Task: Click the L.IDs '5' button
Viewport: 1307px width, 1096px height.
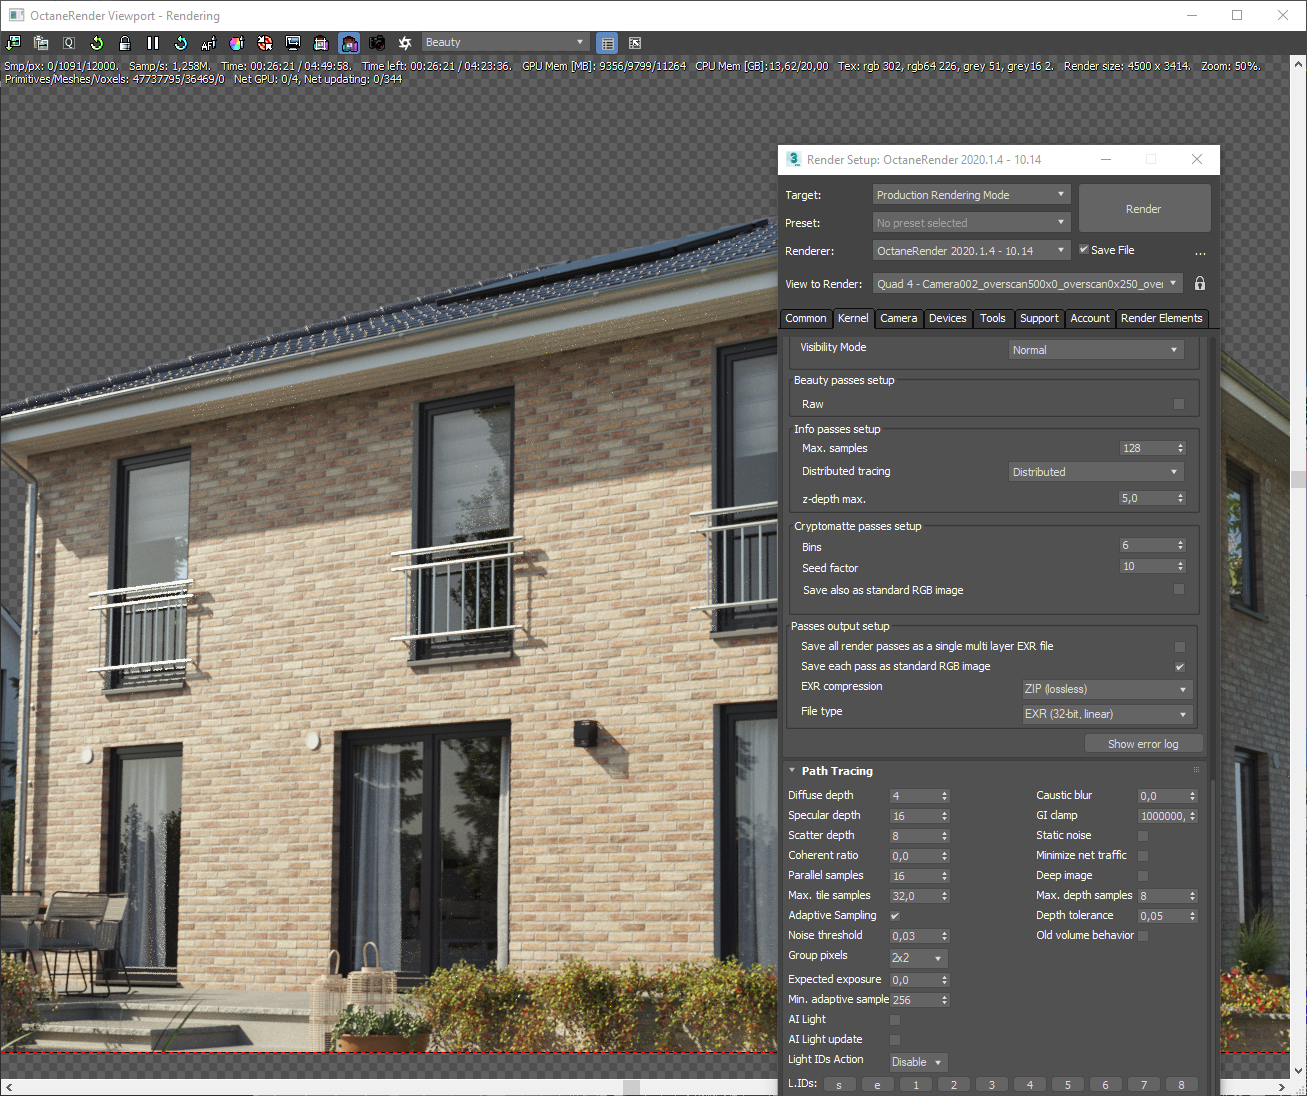Action: (1067, 1085)
